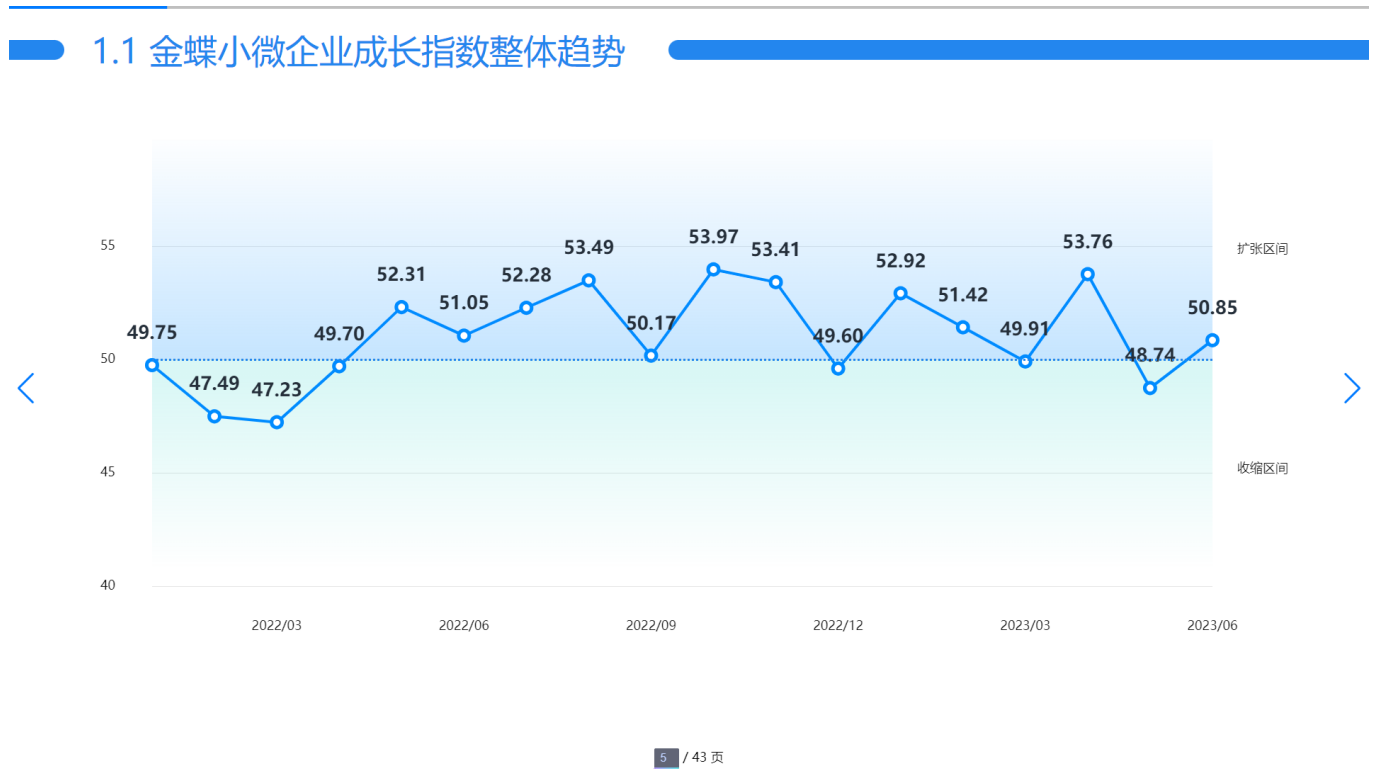This screenshot has width=1377, height=777.
Task: Select the data point labeled 47.23
Action: tap(277, 422)
